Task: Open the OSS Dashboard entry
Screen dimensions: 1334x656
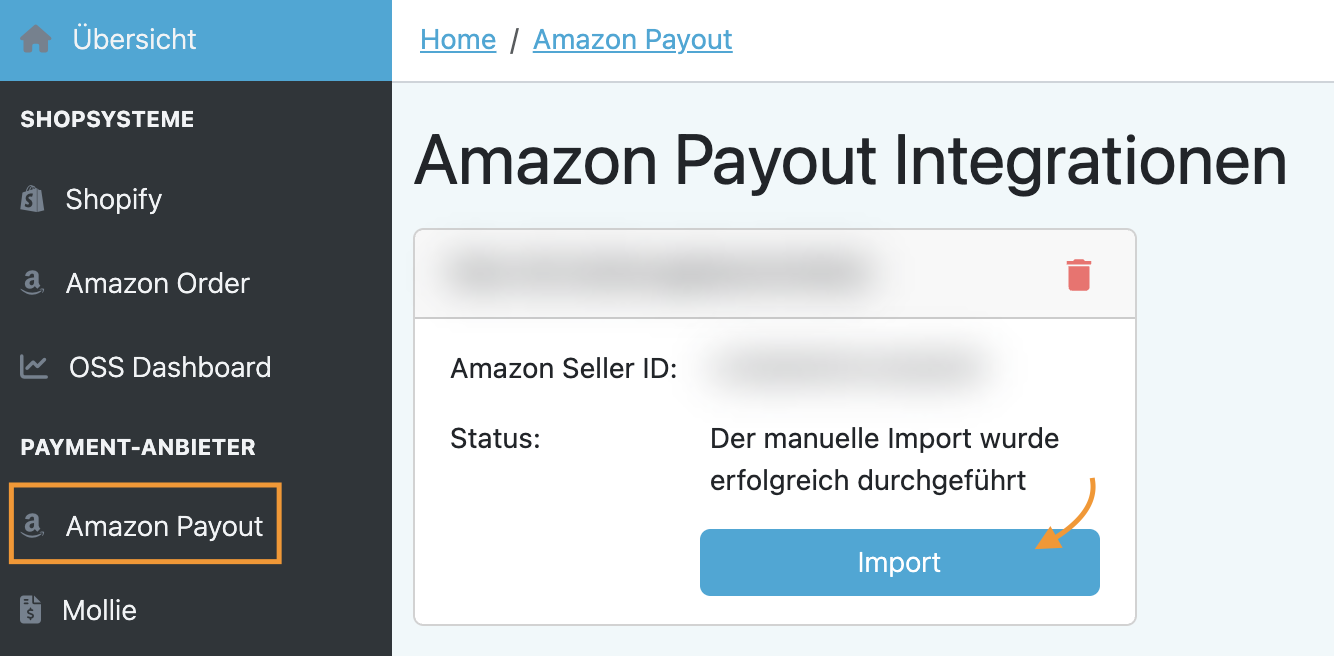Action: (196, 367)
